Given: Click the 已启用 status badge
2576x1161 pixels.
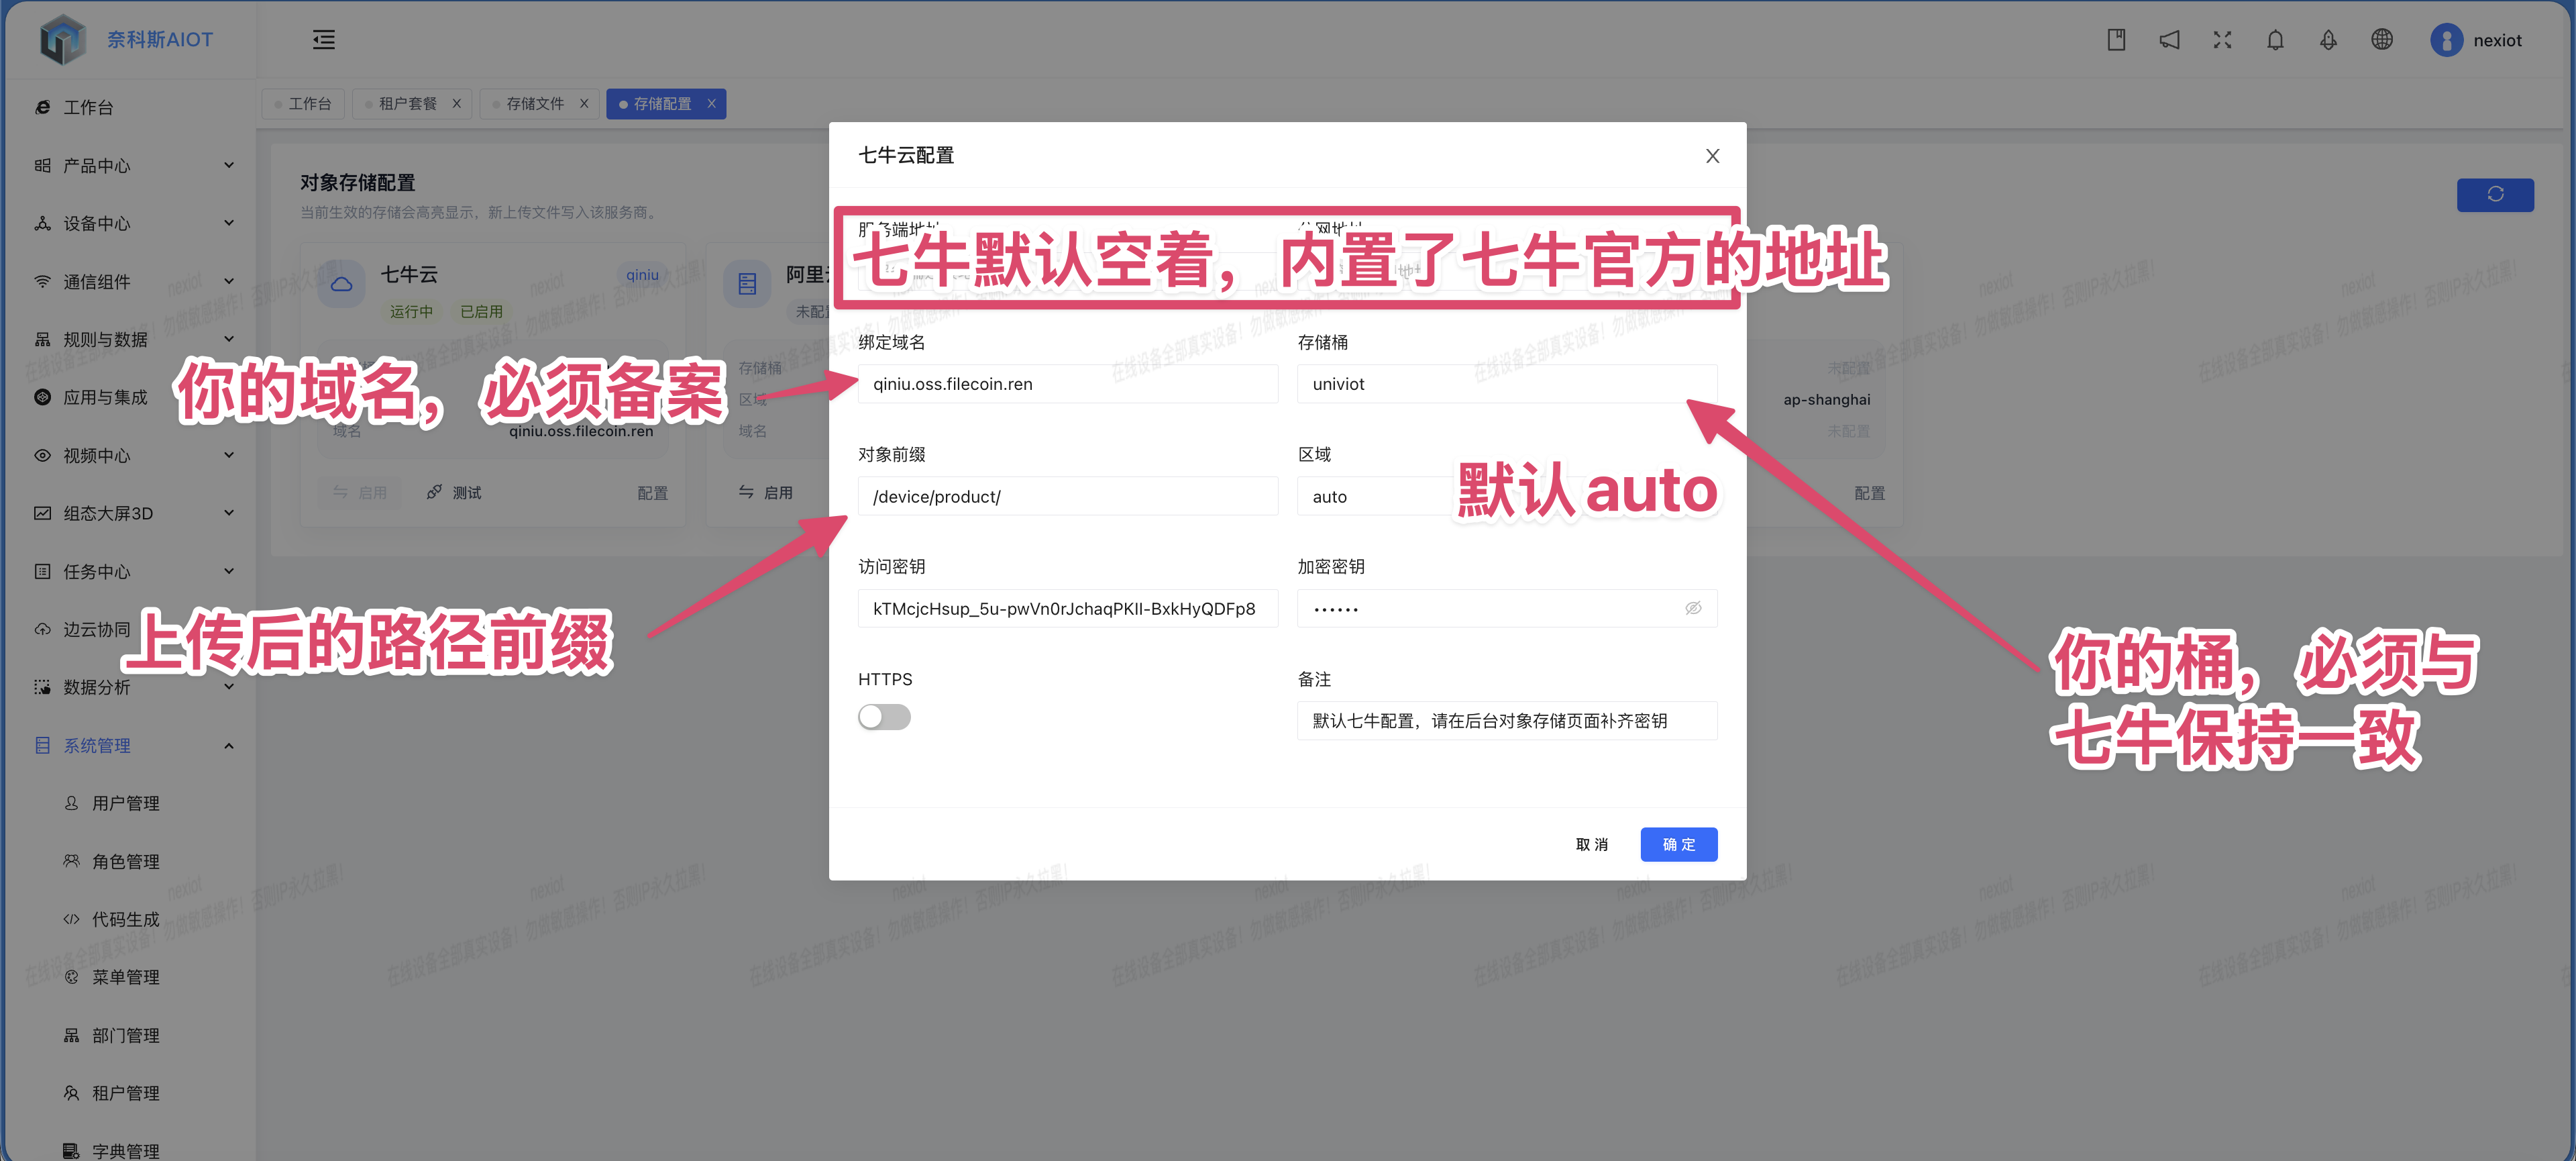Looking at the screenshot, I should pyautogui.click(x=481, y=311).
